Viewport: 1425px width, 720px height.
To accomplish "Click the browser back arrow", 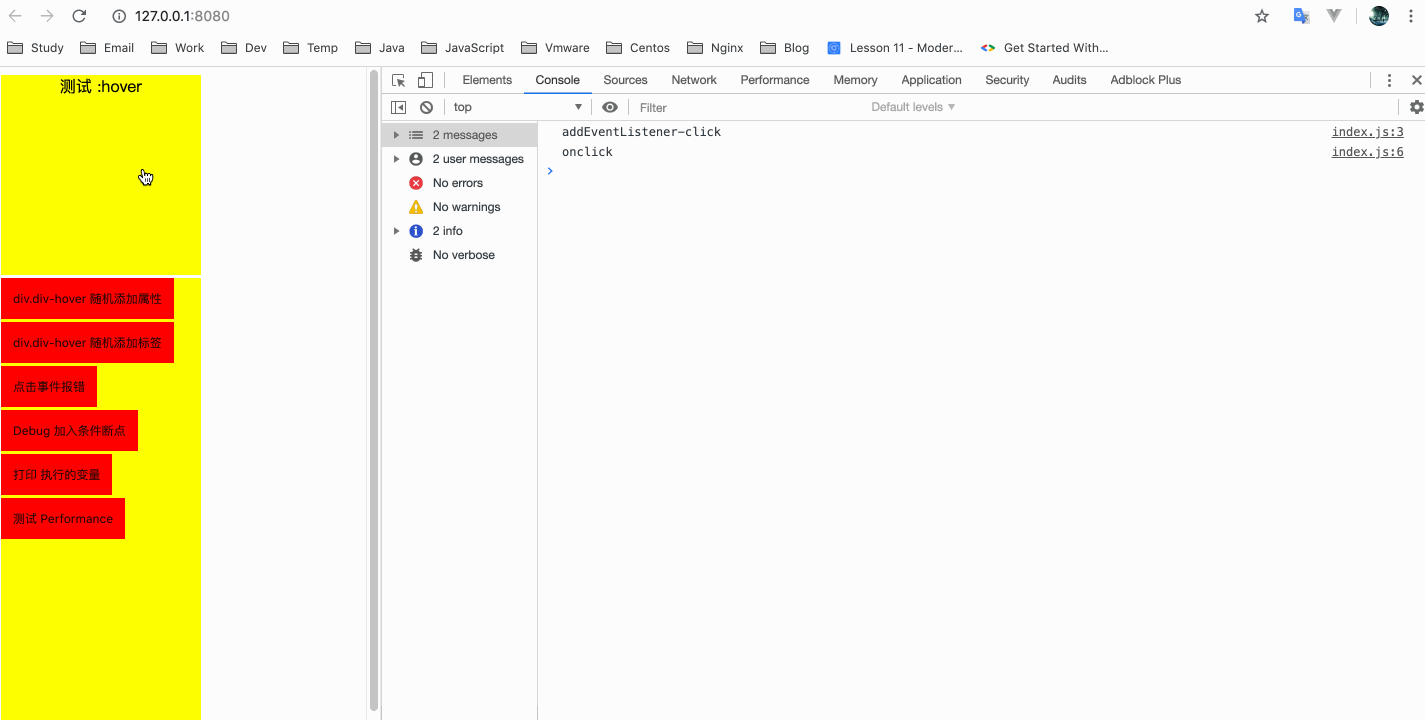I will (x=15, y=16).
